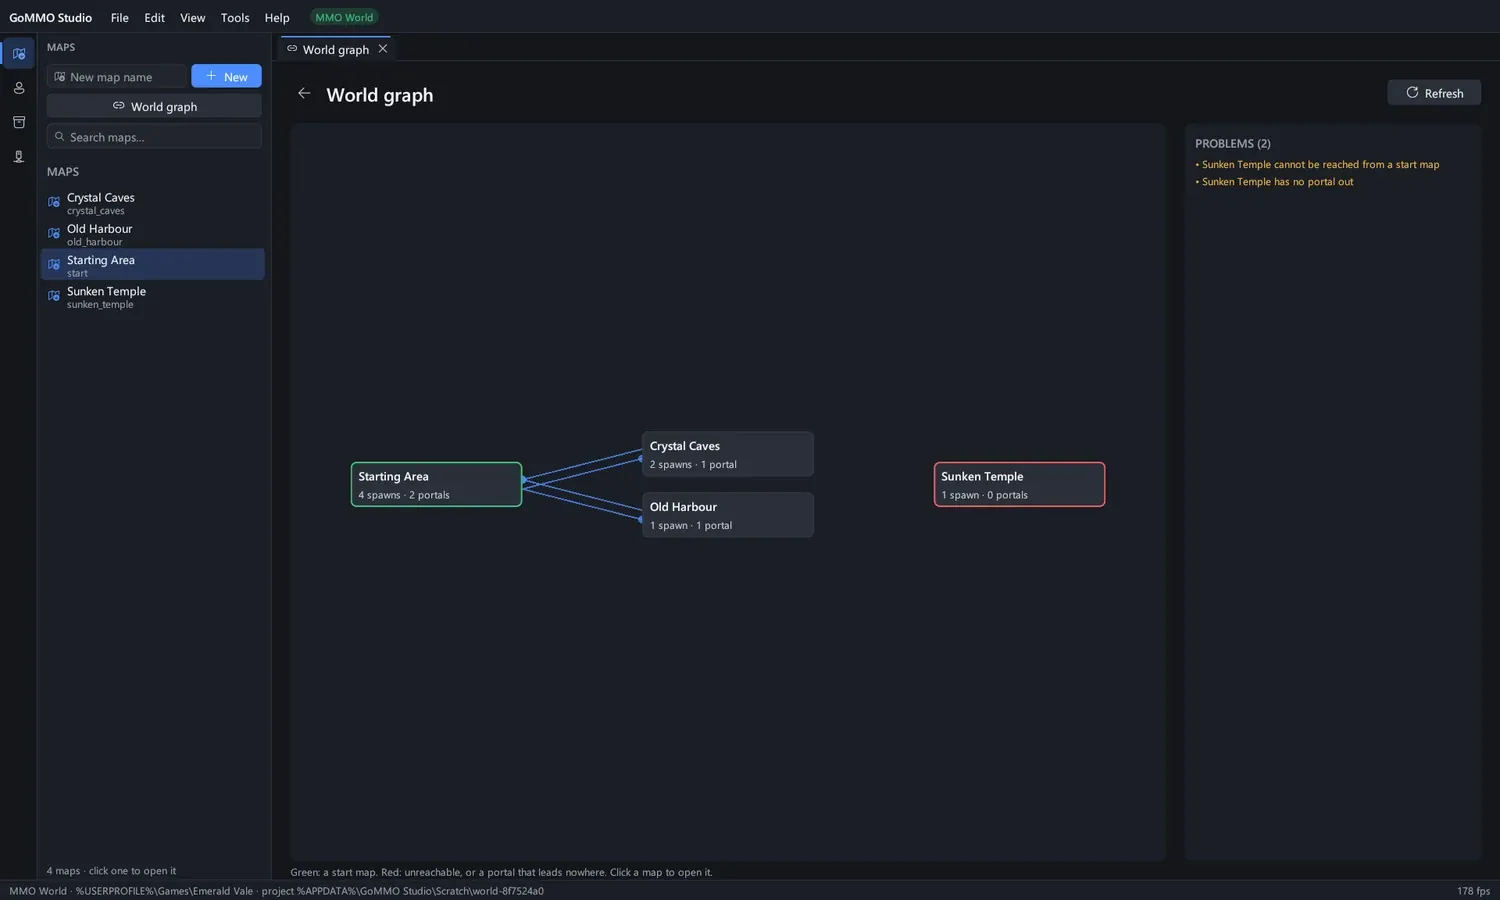The image size is (1500, 900).
Task: Select Starting Area in the maps list
Action: coord(152,265)
